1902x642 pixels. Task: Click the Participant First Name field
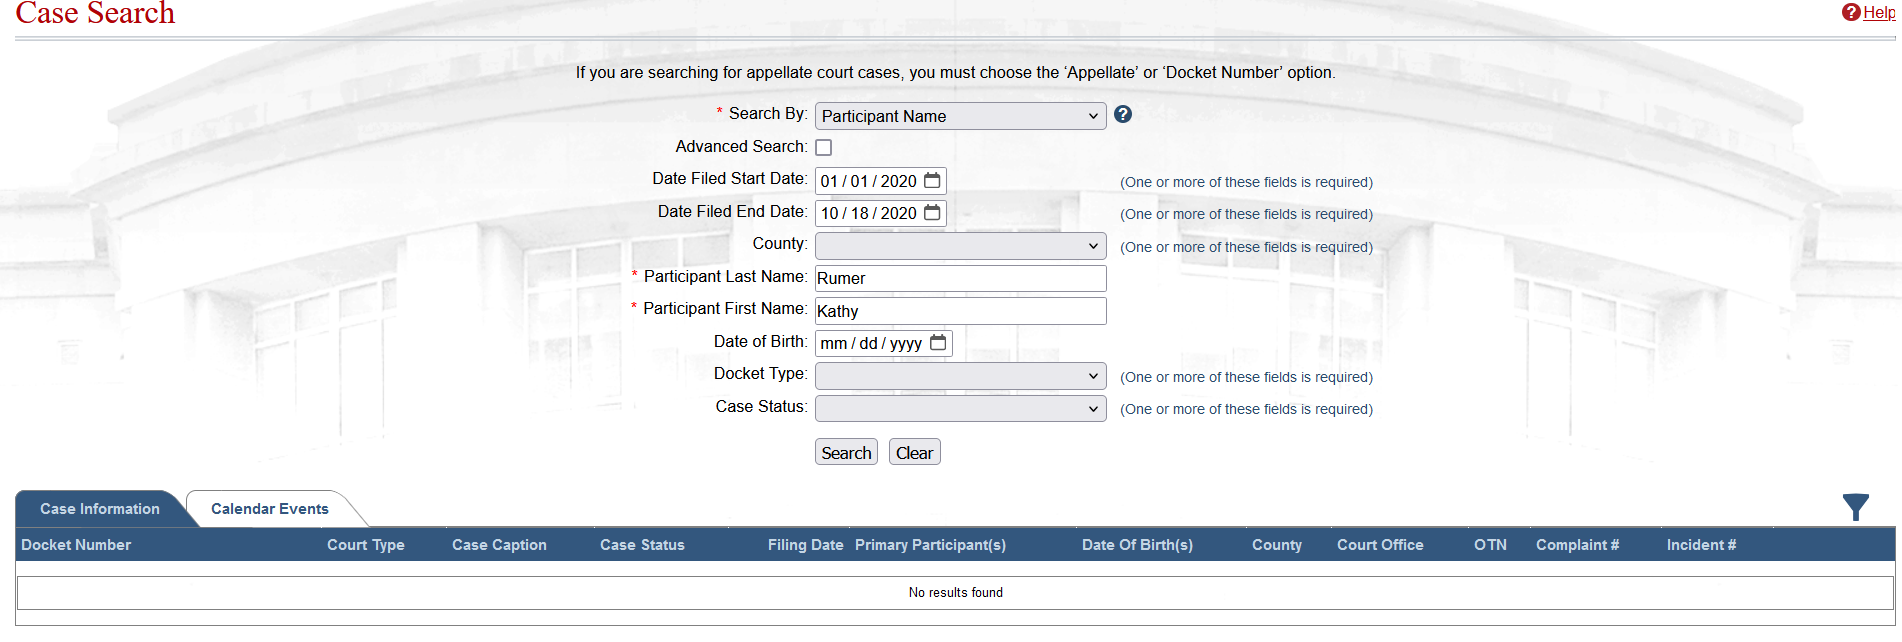coord(960,311)
